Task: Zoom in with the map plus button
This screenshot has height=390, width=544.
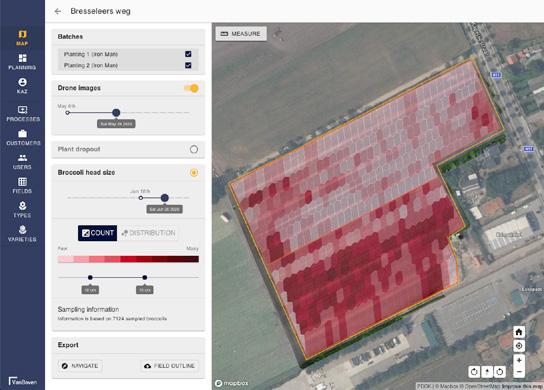Action: 519,360
